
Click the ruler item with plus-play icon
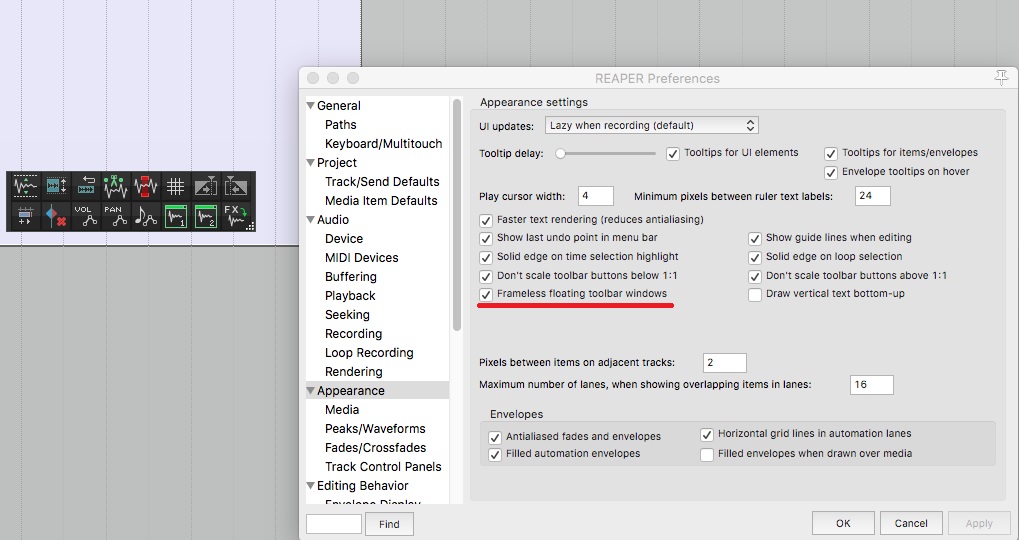(x=26, y=216)
